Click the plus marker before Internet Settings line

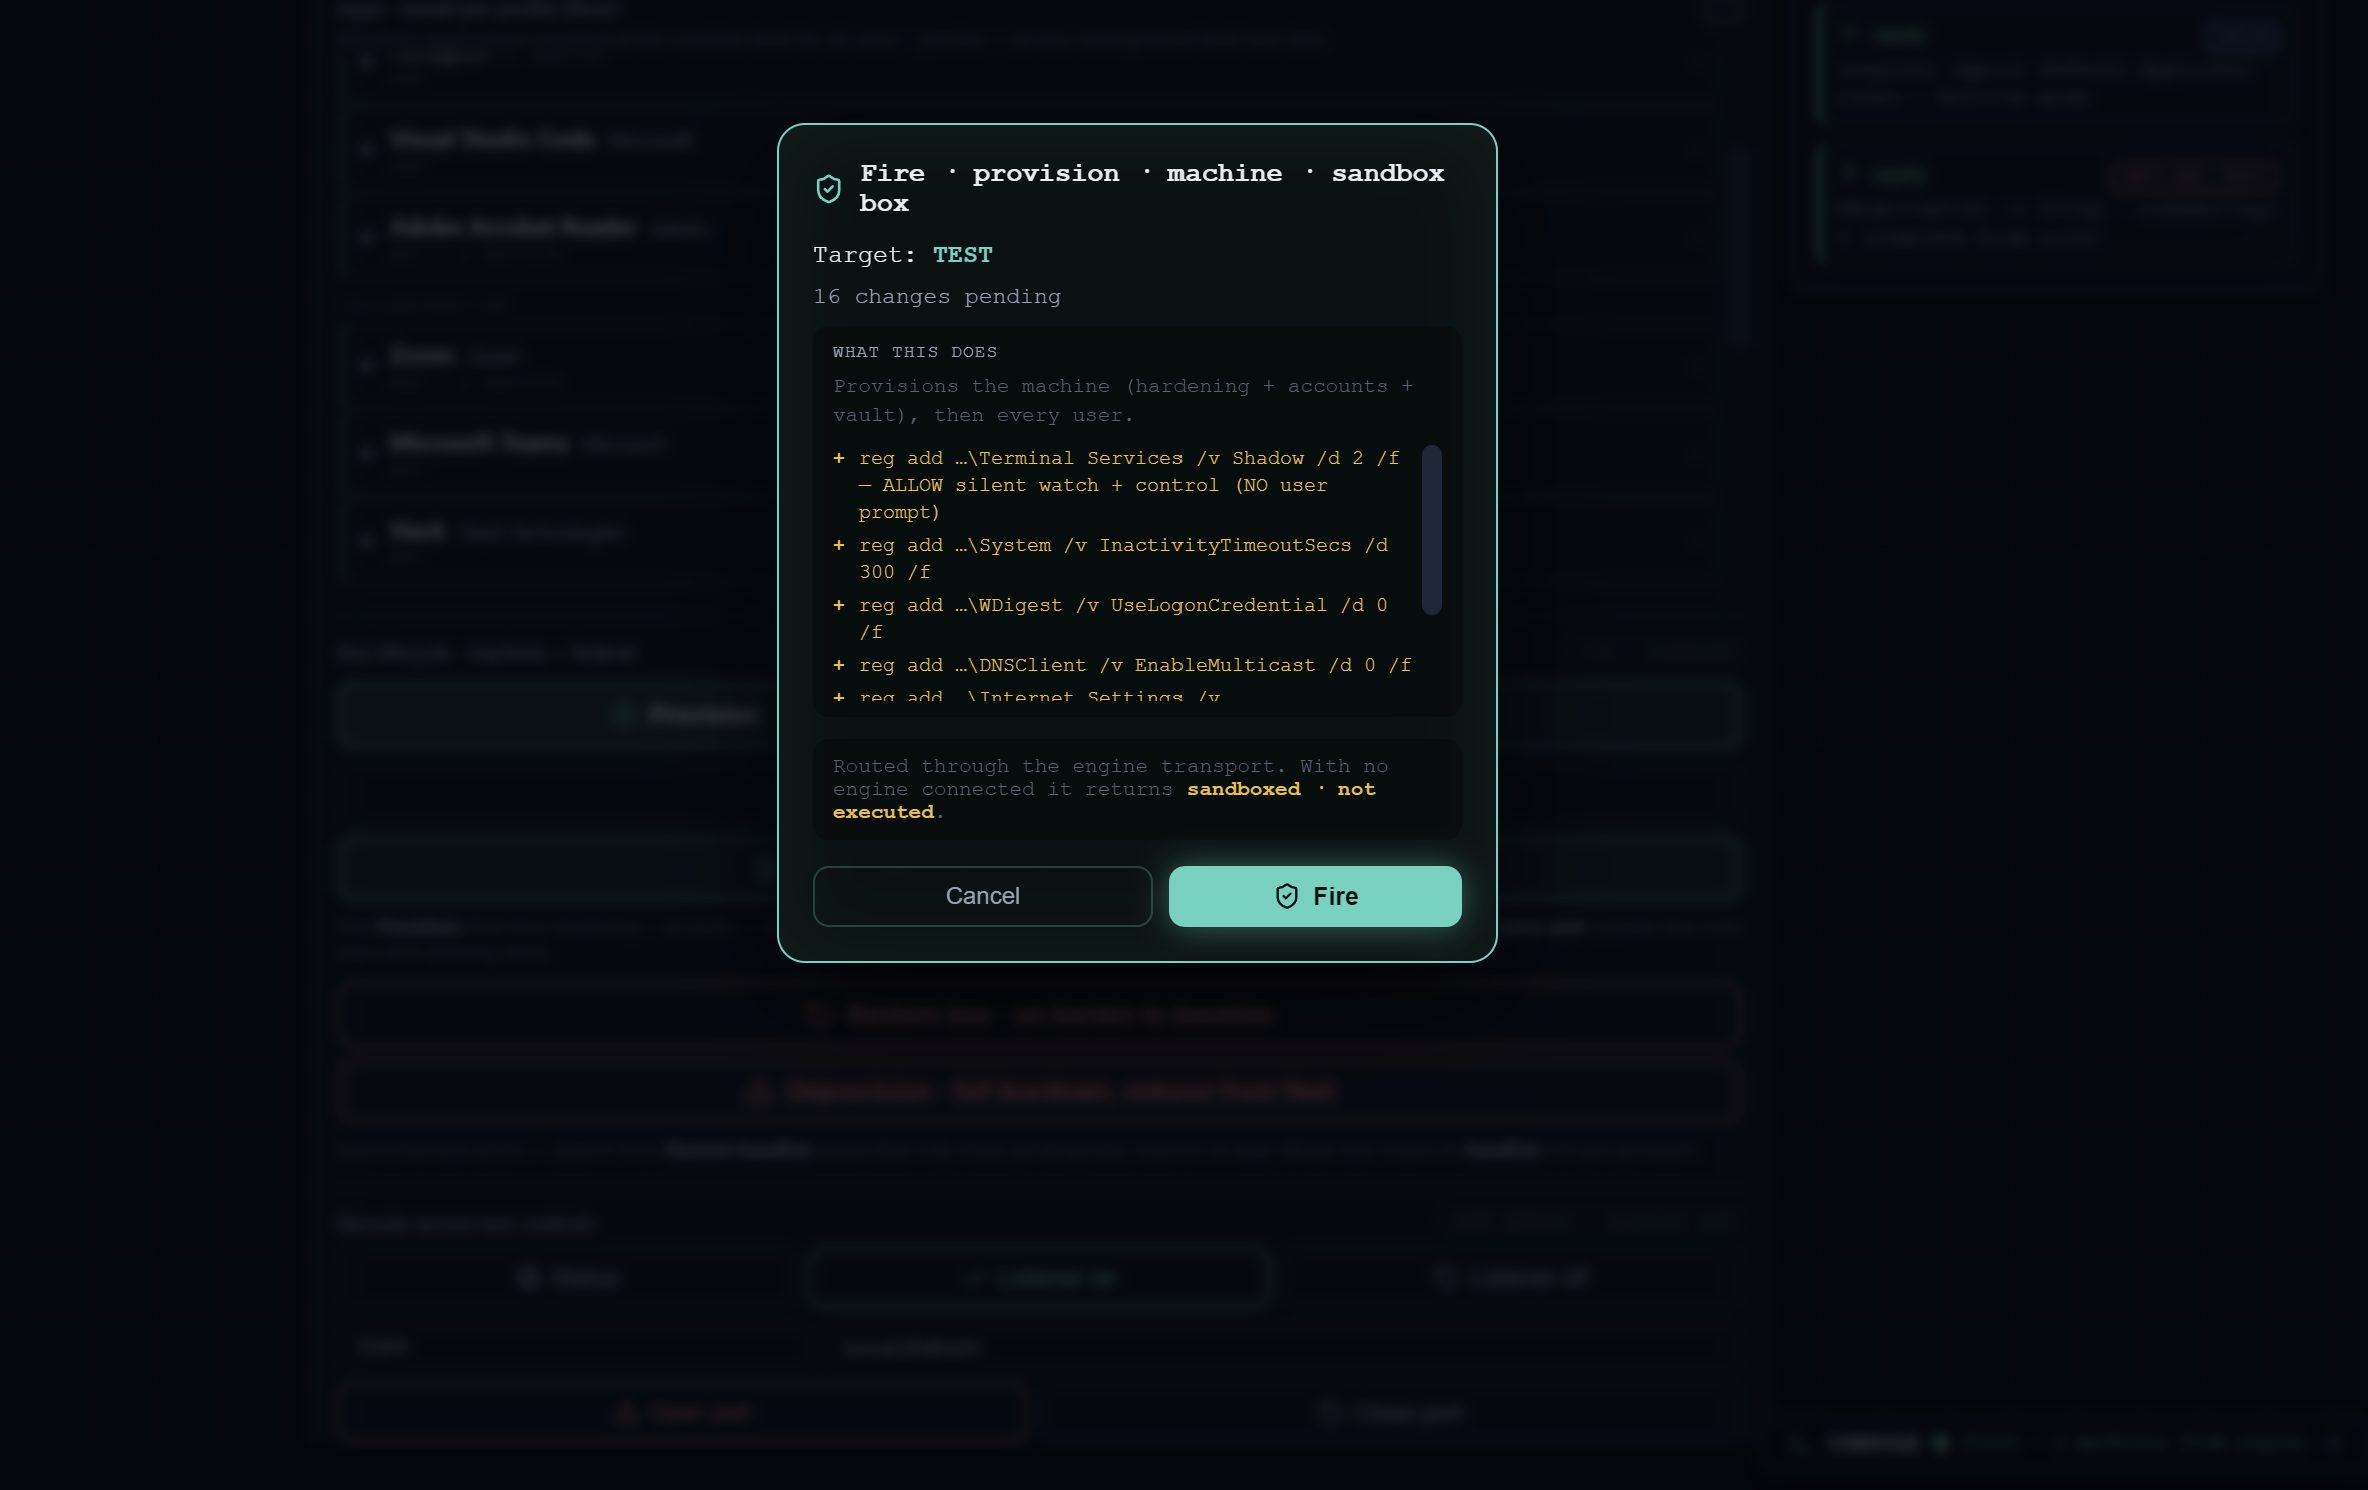pos(839,696)
